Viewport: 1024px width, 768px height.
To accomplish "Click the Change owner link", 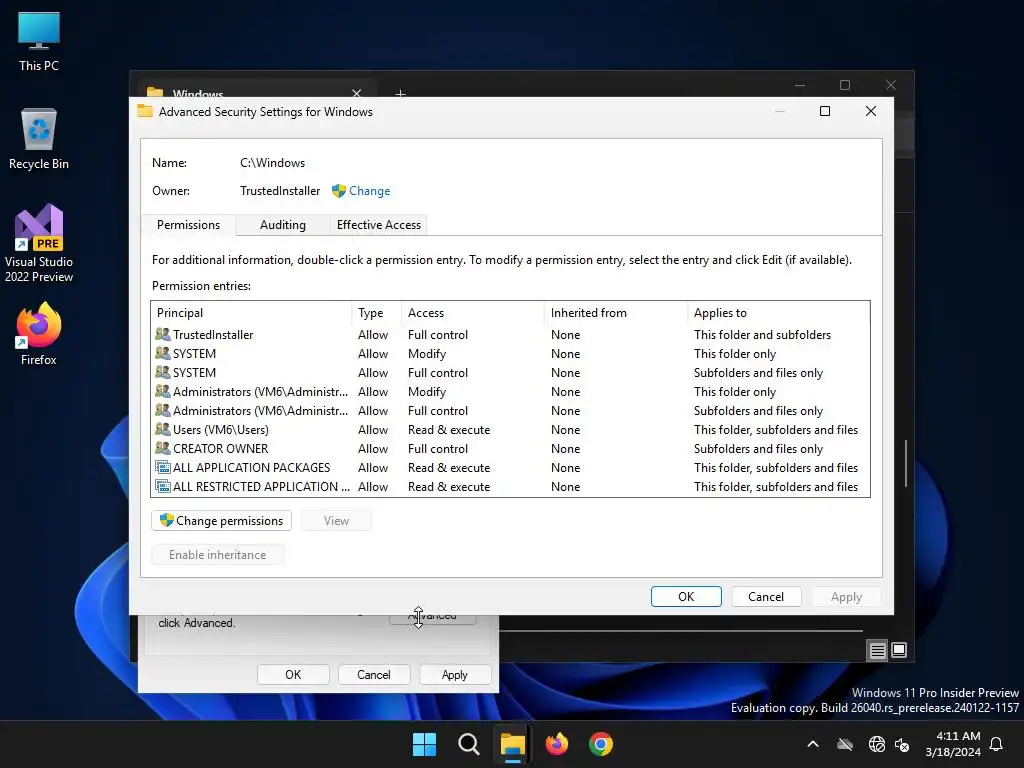I will [x=370, y=191].
